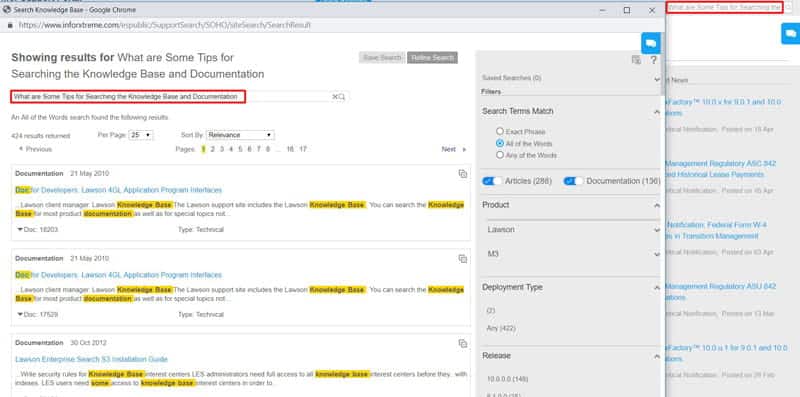Click the blue chat icon in the background window
The height and width of the screenshot is (397, 800).
[x=790, y=34]
